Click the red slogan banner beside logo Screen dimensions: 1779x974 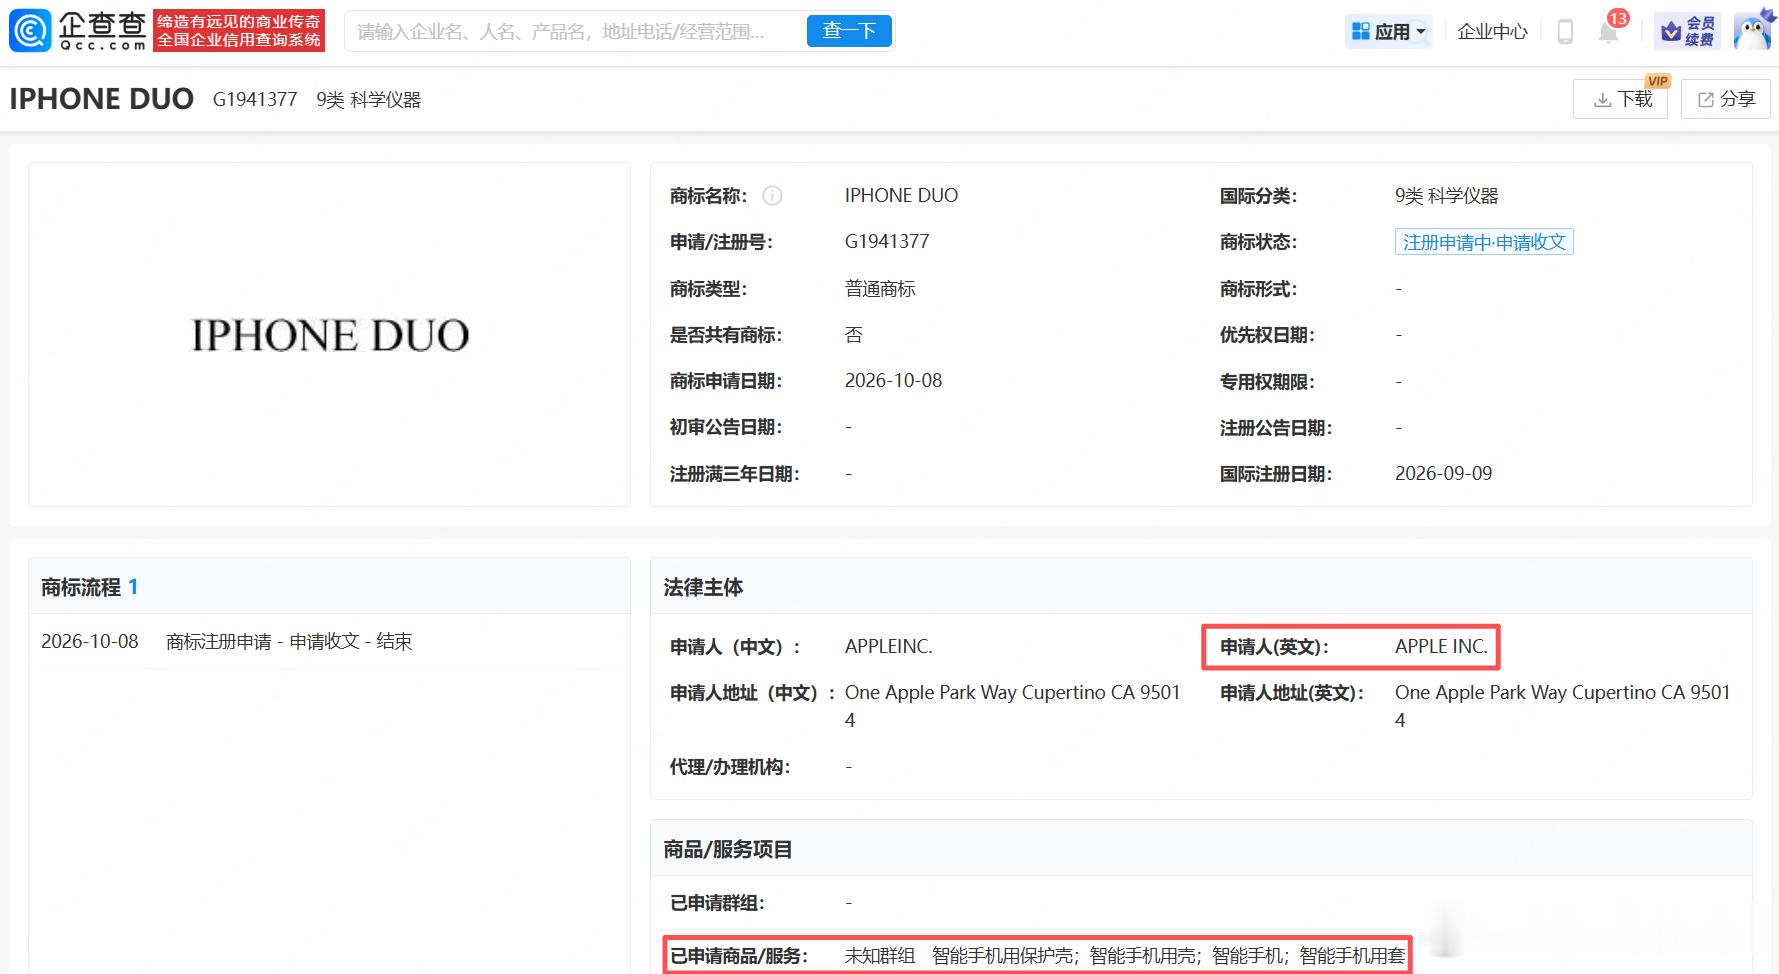click(239, 31)
